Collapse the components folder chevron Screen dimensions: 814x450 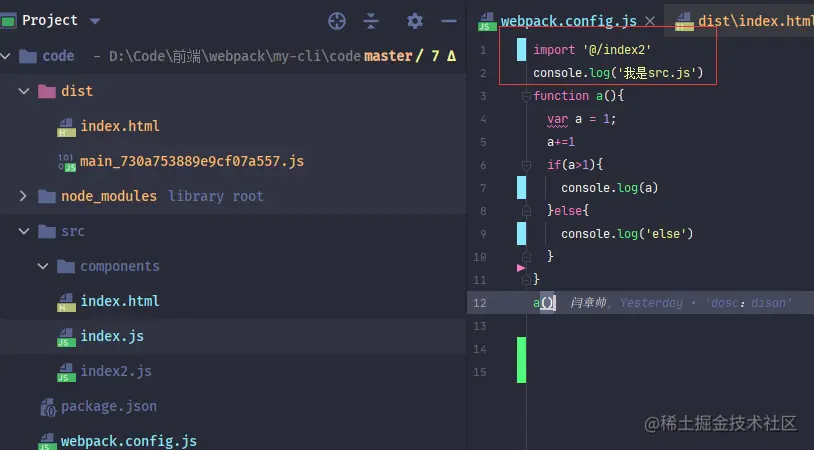tap(43, 266)
